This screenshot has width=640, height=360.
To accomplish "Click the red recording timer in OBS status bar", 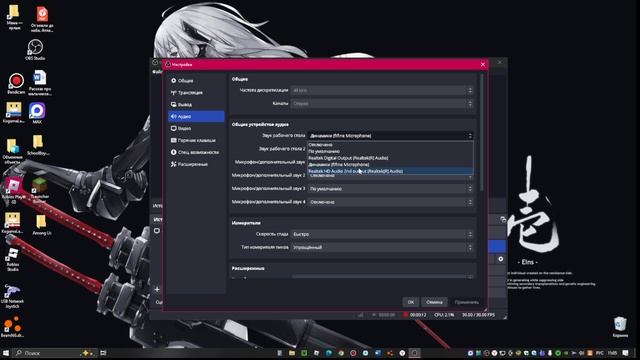I will [x=415, y=315].
